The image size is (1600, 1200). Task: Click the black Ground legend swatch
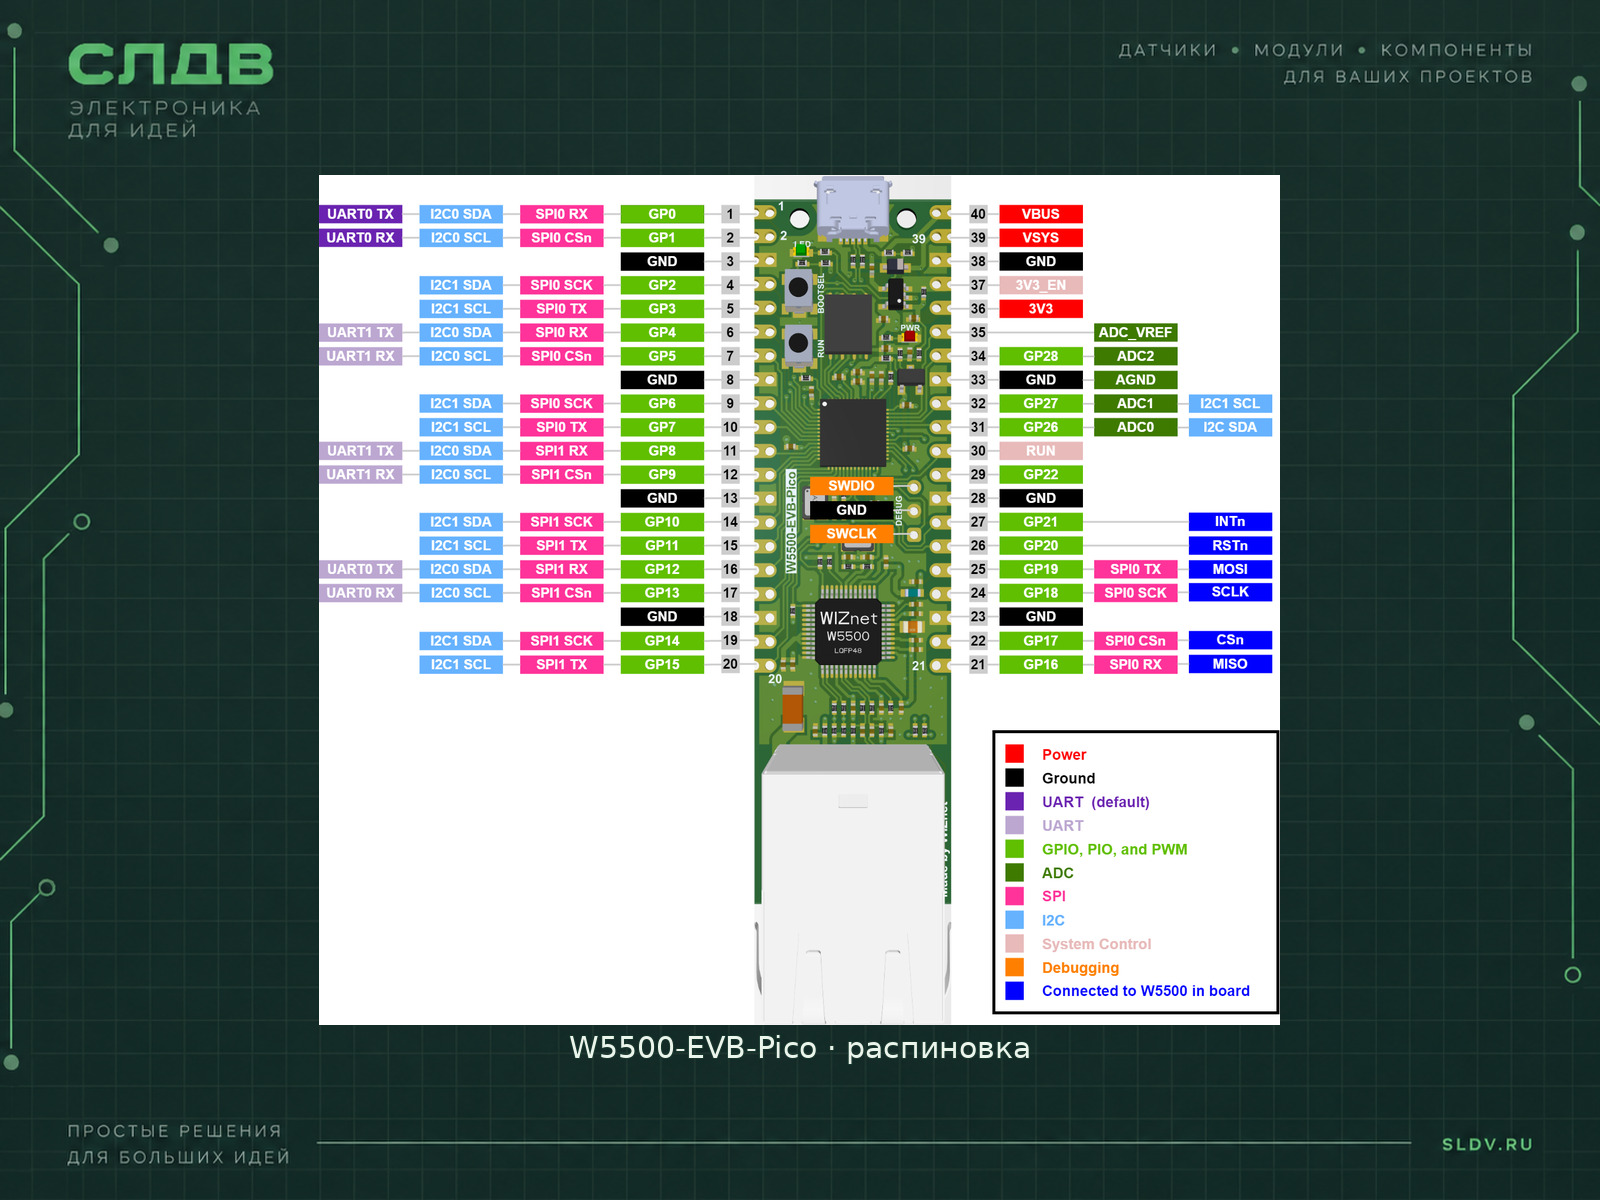pos(1014,778)
